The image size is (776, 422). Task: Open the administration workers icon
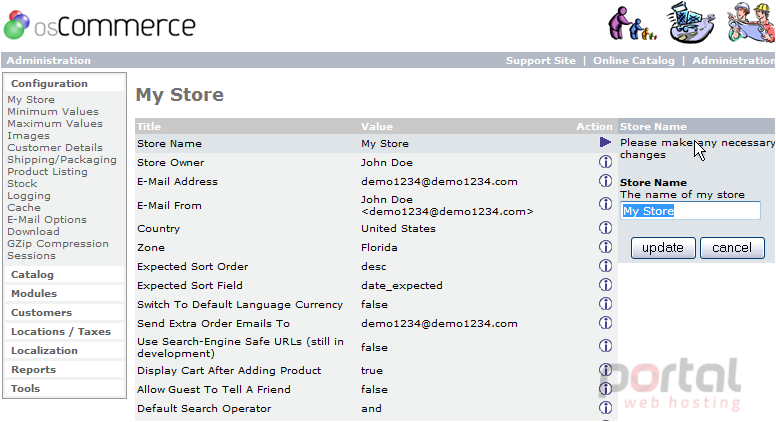(x=751, y=23)
